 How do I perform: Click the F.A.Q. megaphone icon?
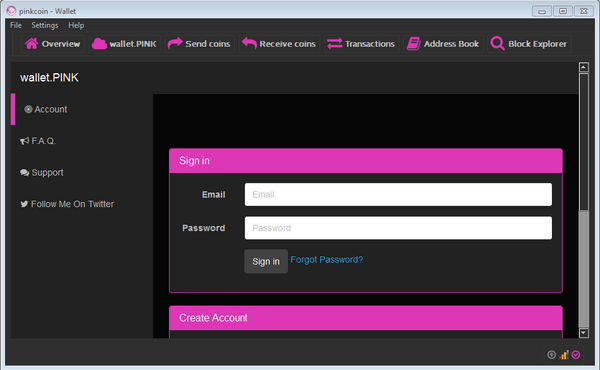point(24,141)
